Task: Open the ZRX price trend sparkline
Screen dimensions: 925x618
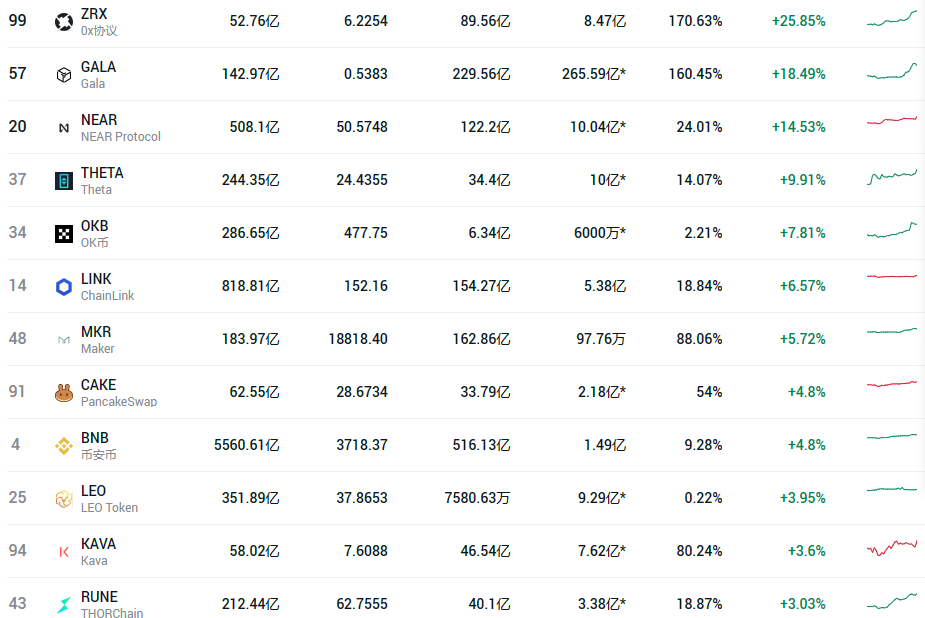Action: tap(891, 19)
